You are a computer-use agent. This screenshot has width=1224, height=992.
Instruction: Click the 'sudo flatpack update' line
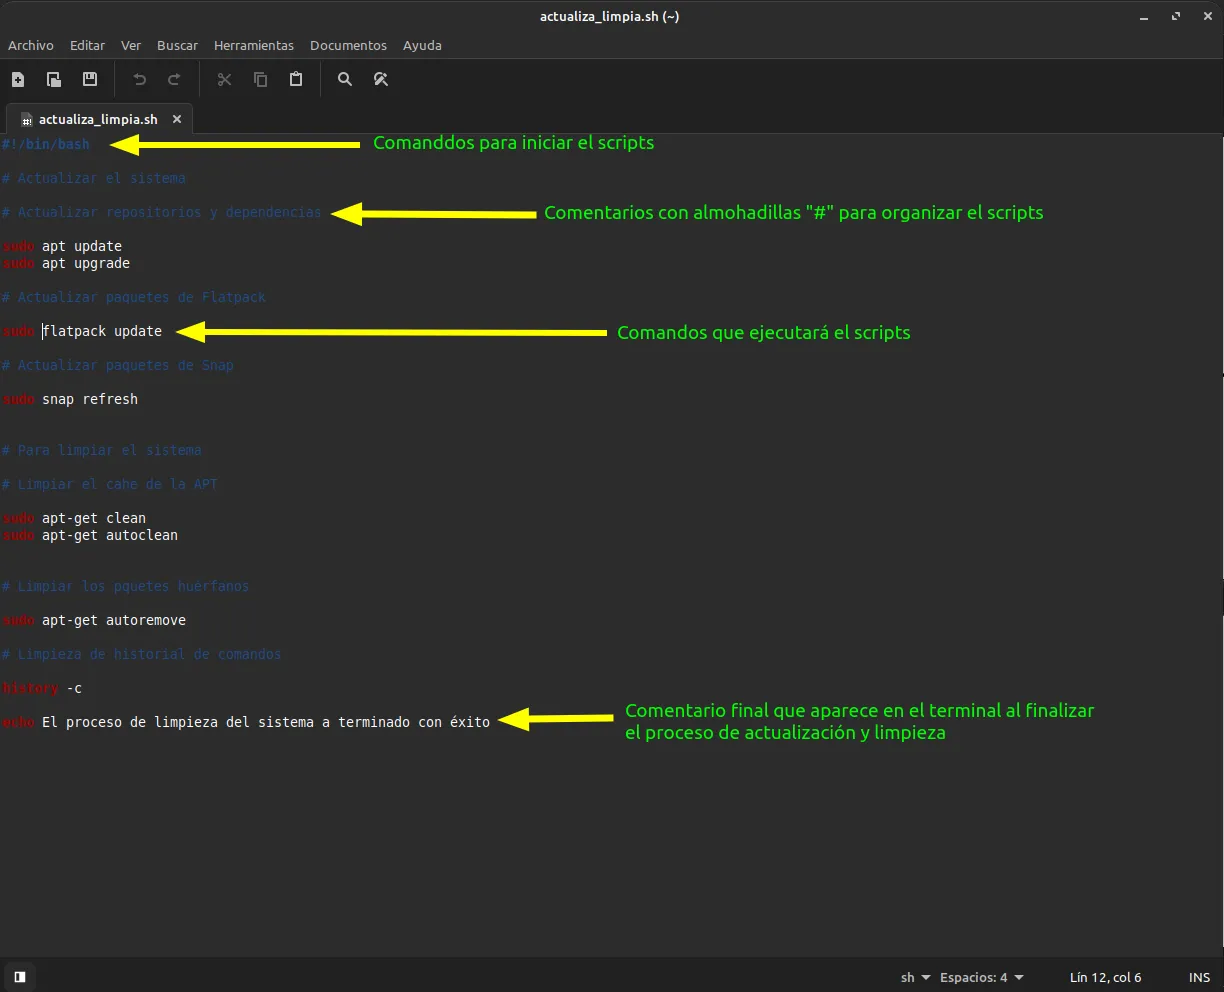(x=82, y=331)
